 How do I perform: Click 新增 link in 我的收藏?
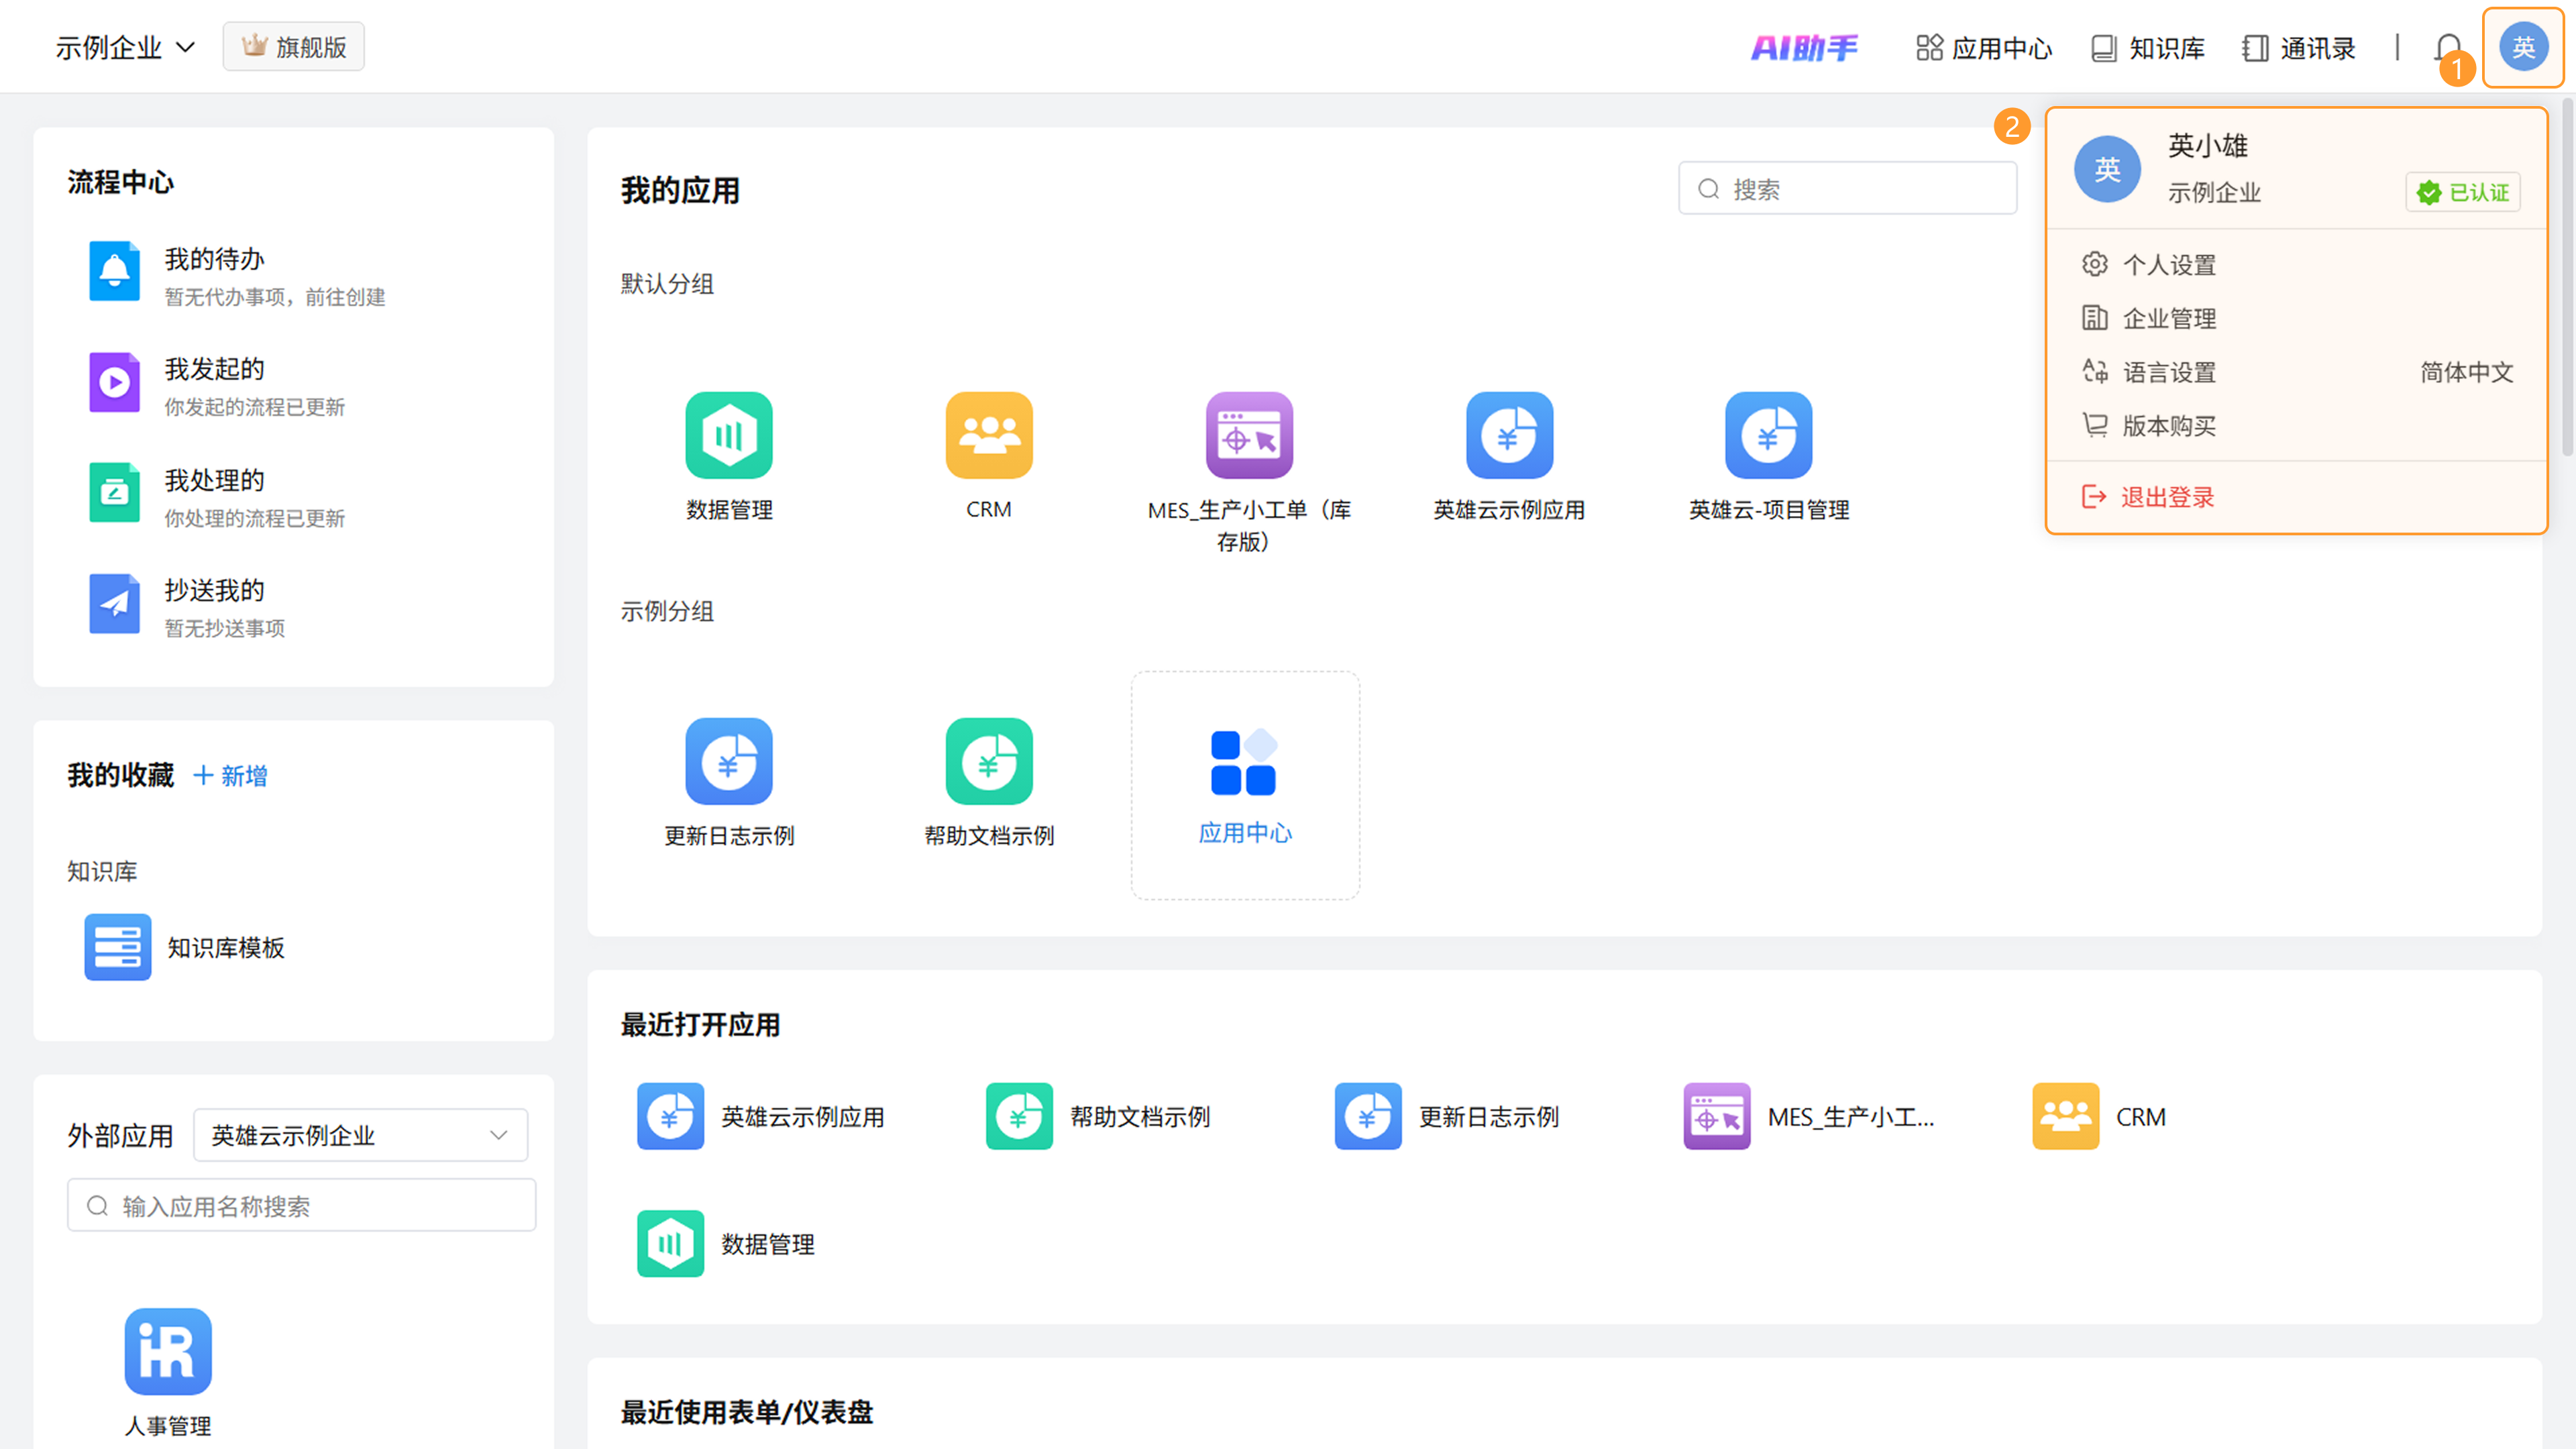tap(231, 776)
